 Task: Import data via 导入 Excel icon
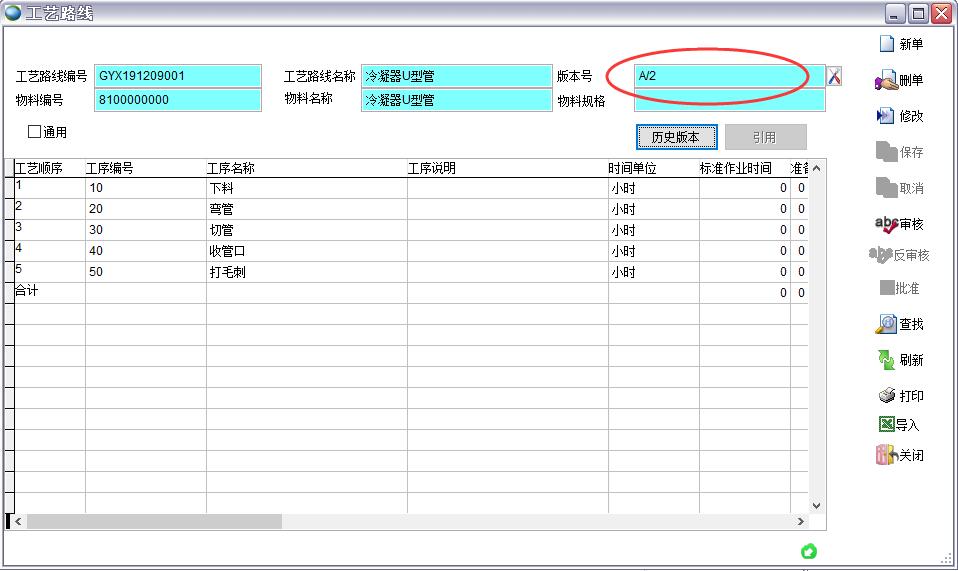click(x=885, y=425)
